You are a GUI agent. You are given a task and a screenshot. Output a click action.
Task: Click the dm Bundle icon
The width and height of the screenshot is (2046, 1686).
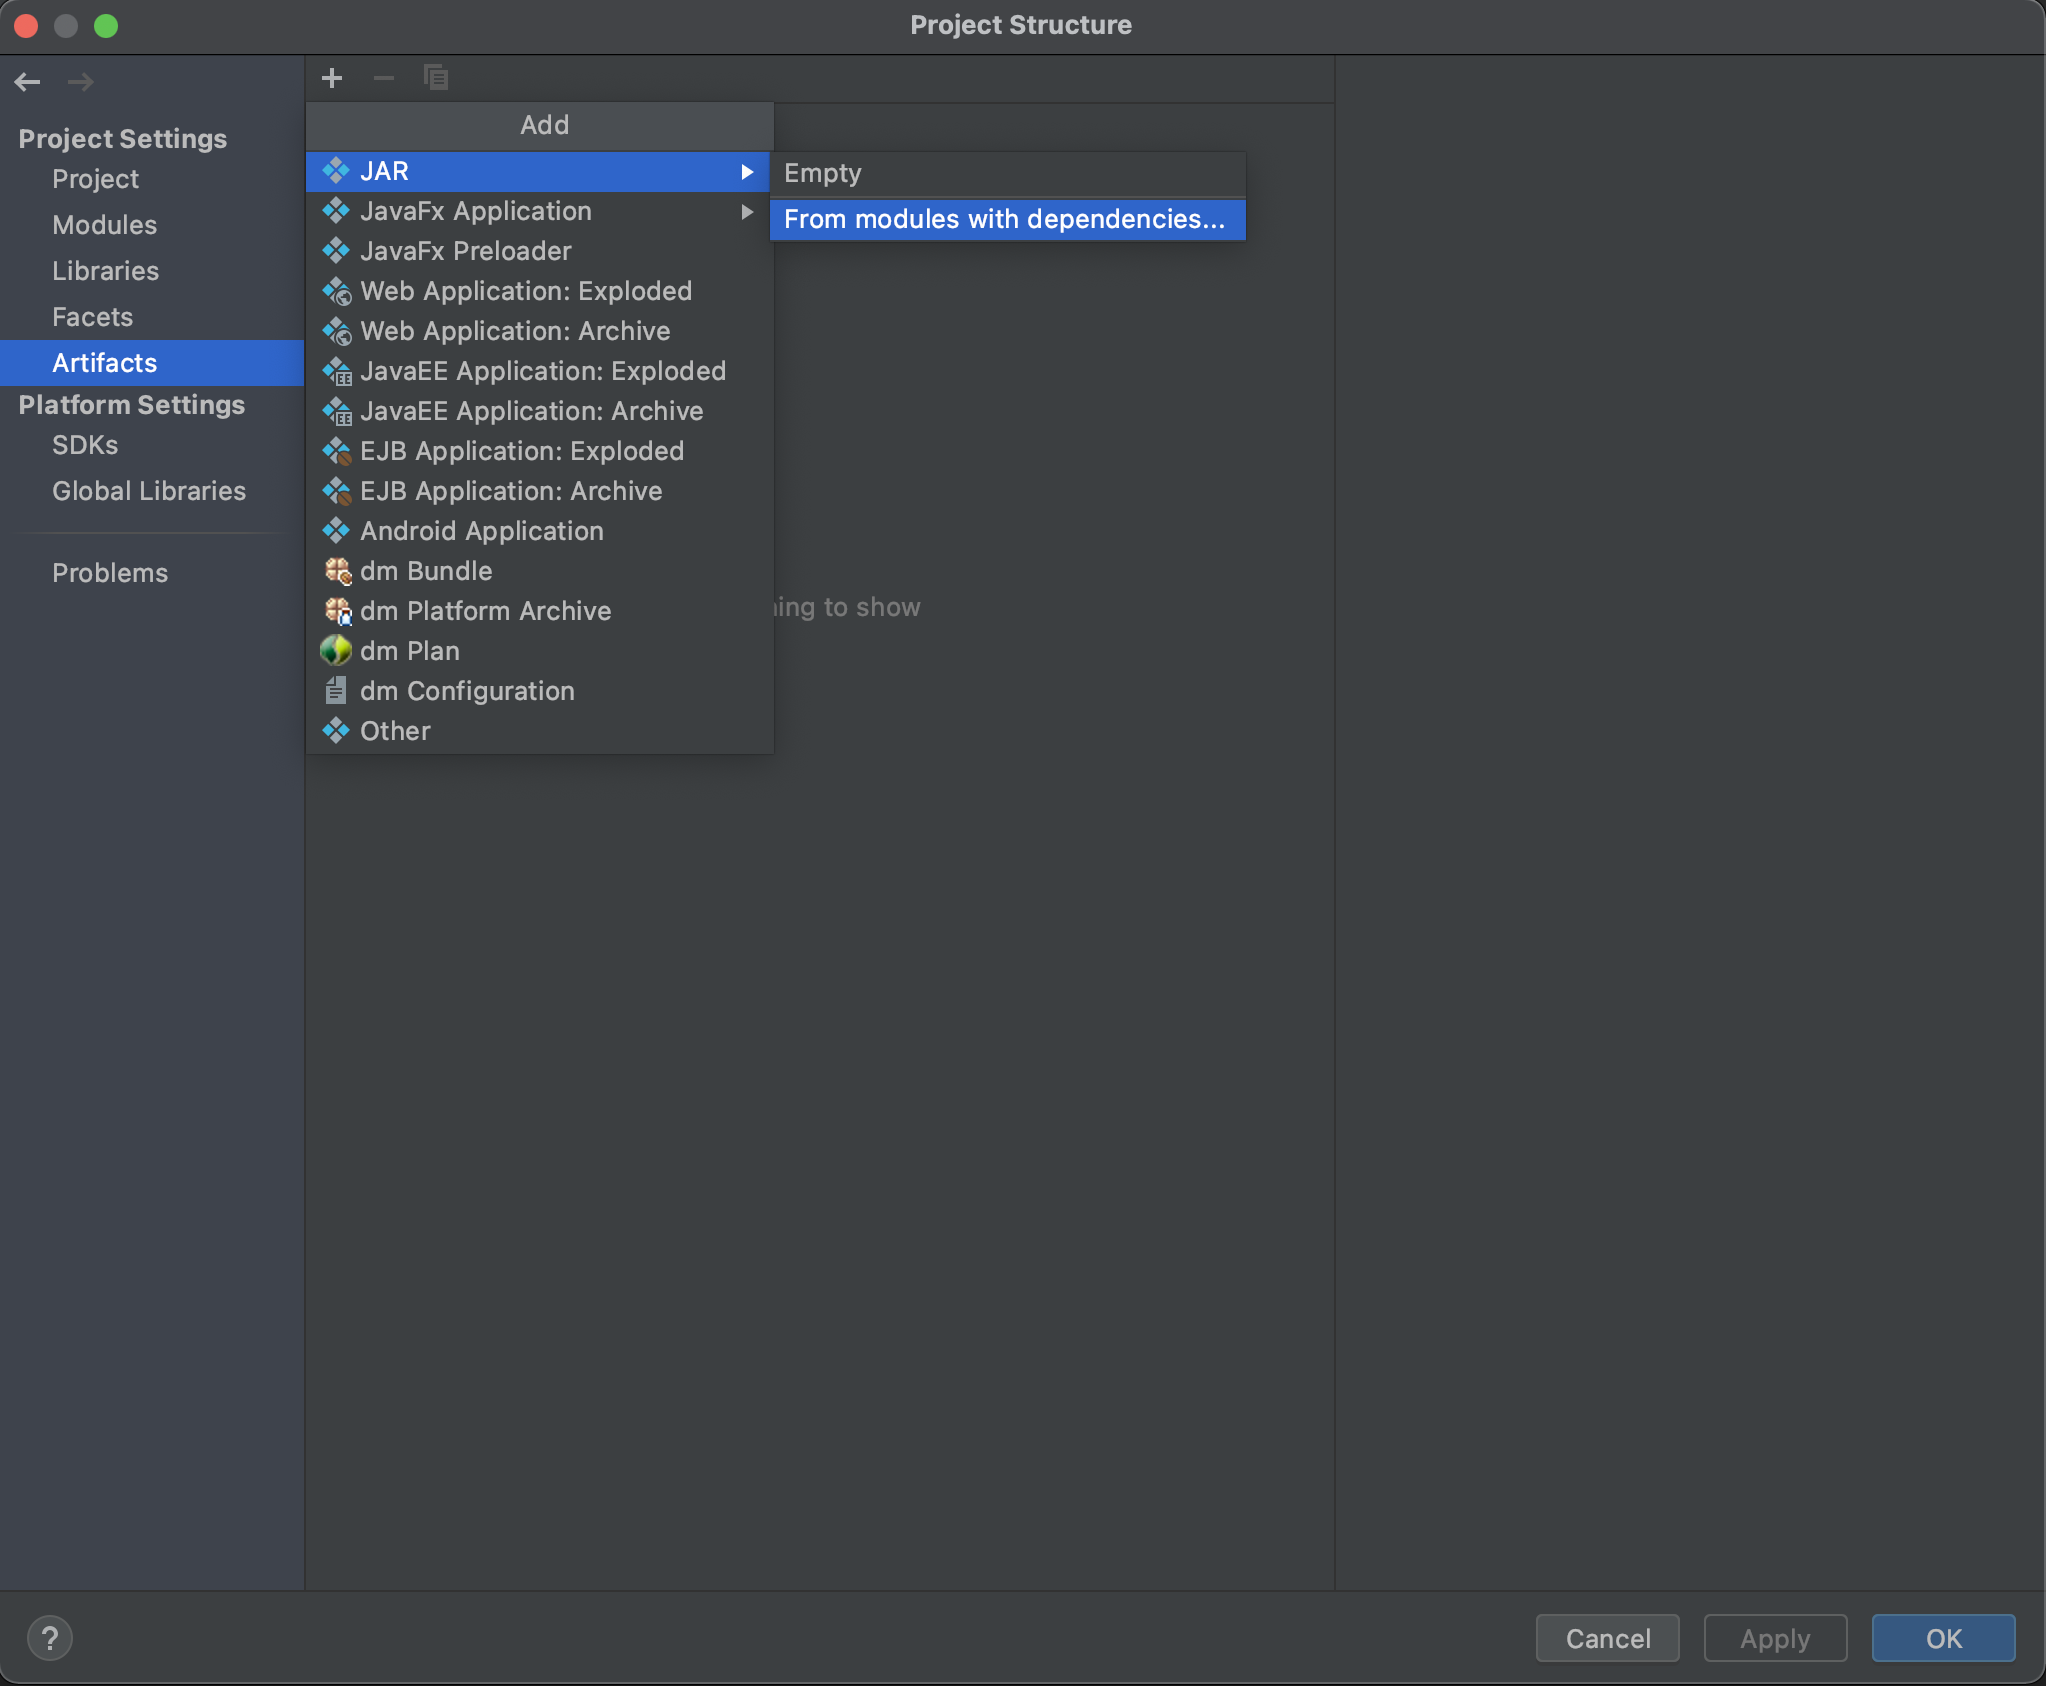(x=337, y=571)
